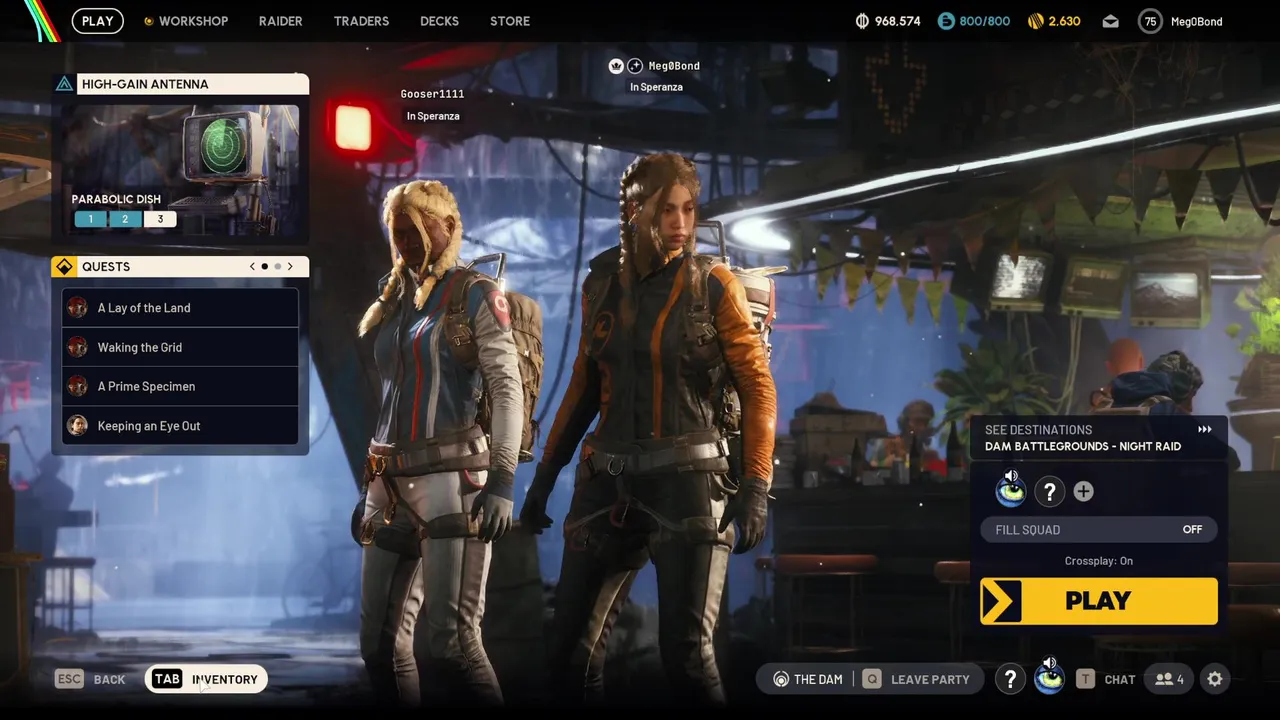Image resolution: width=1280 pixels, height=720 pixels.
Task: Go to previous quests page arrow
Action: [x=253, y=267]
